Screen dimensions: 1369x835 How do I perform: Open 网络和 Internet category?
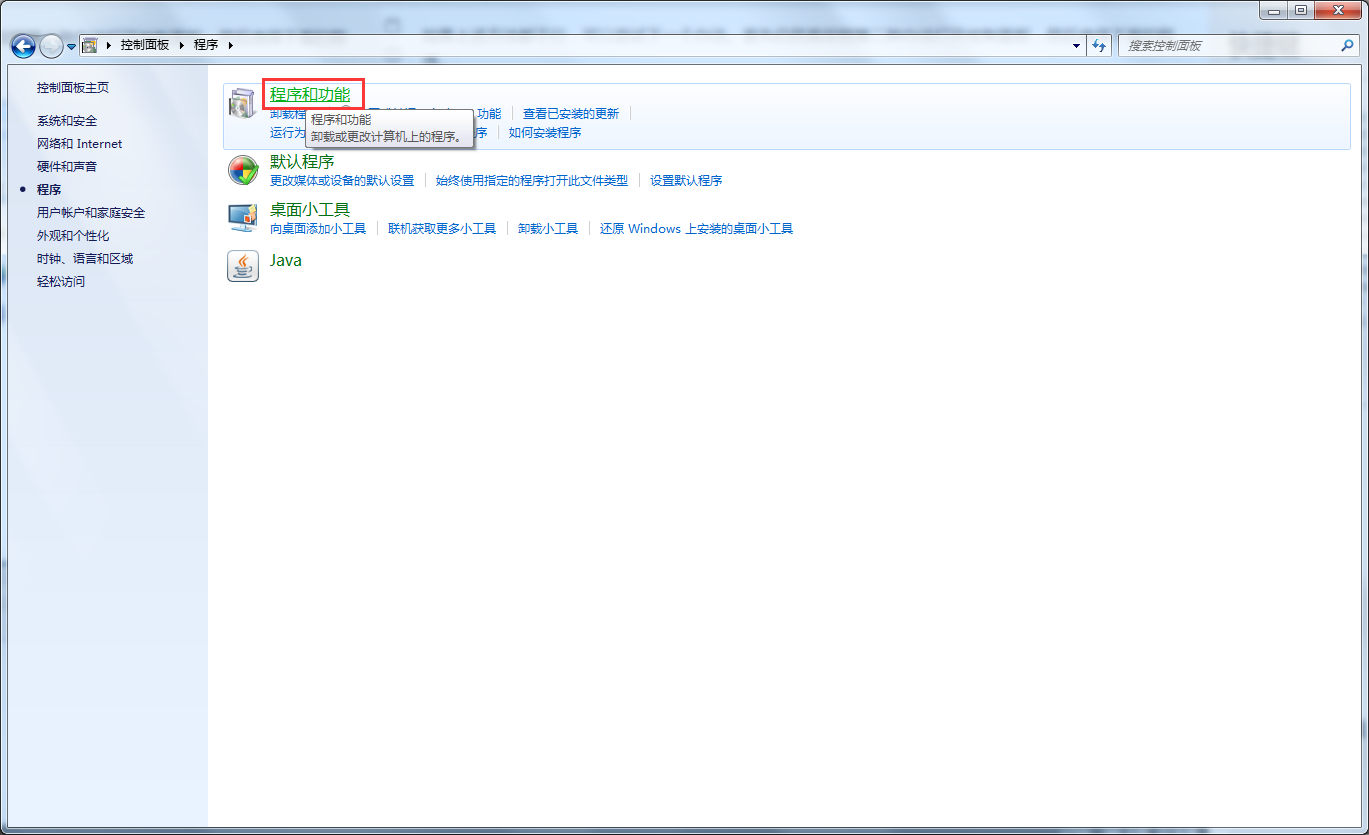79,144
